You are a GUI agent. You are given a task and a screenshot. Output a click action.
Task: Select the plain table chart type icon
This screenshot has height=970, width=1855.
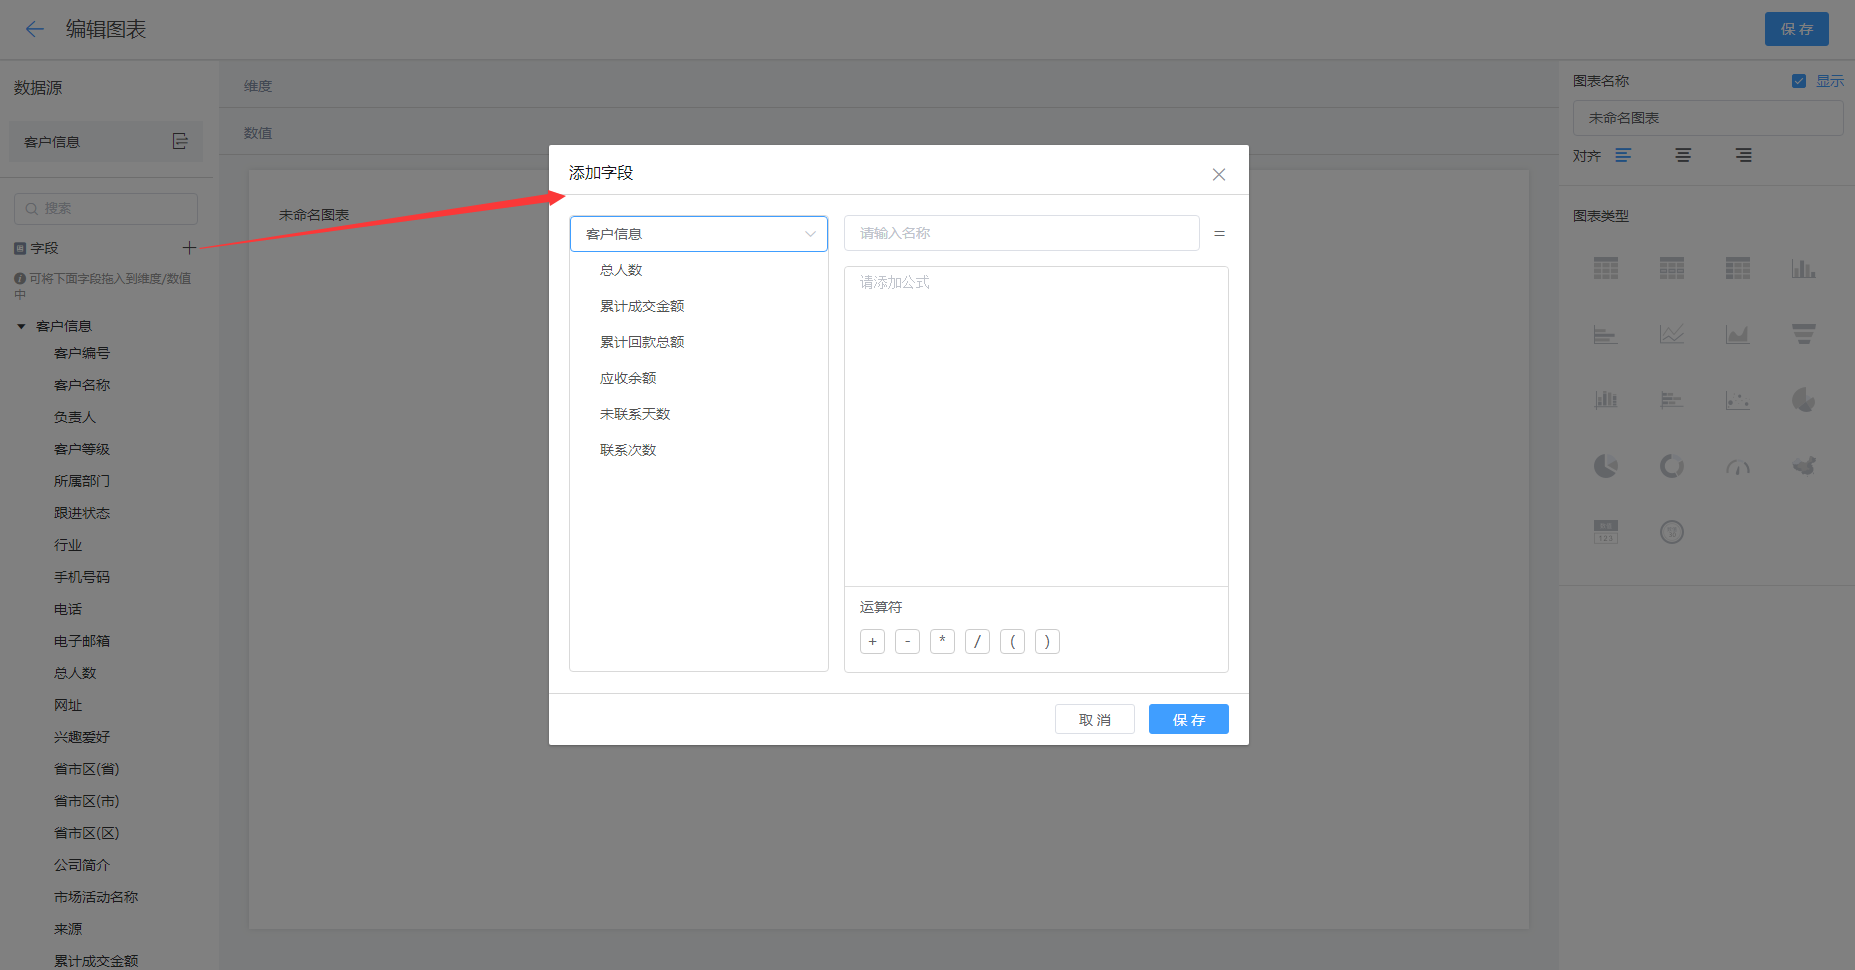tap(1606, 268)
